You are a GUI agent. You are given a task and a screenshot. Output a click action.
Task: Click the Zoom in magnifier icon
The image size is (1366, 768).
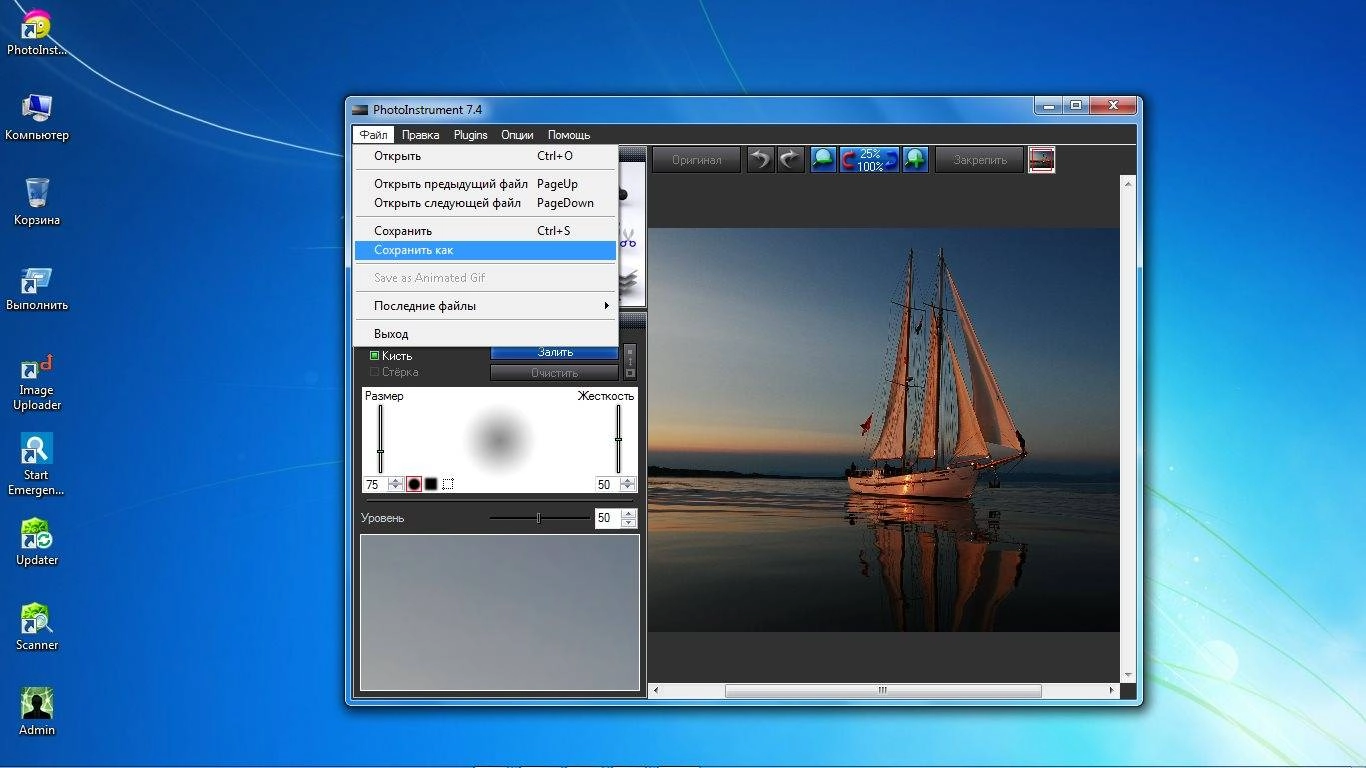(x=915, y=159)
